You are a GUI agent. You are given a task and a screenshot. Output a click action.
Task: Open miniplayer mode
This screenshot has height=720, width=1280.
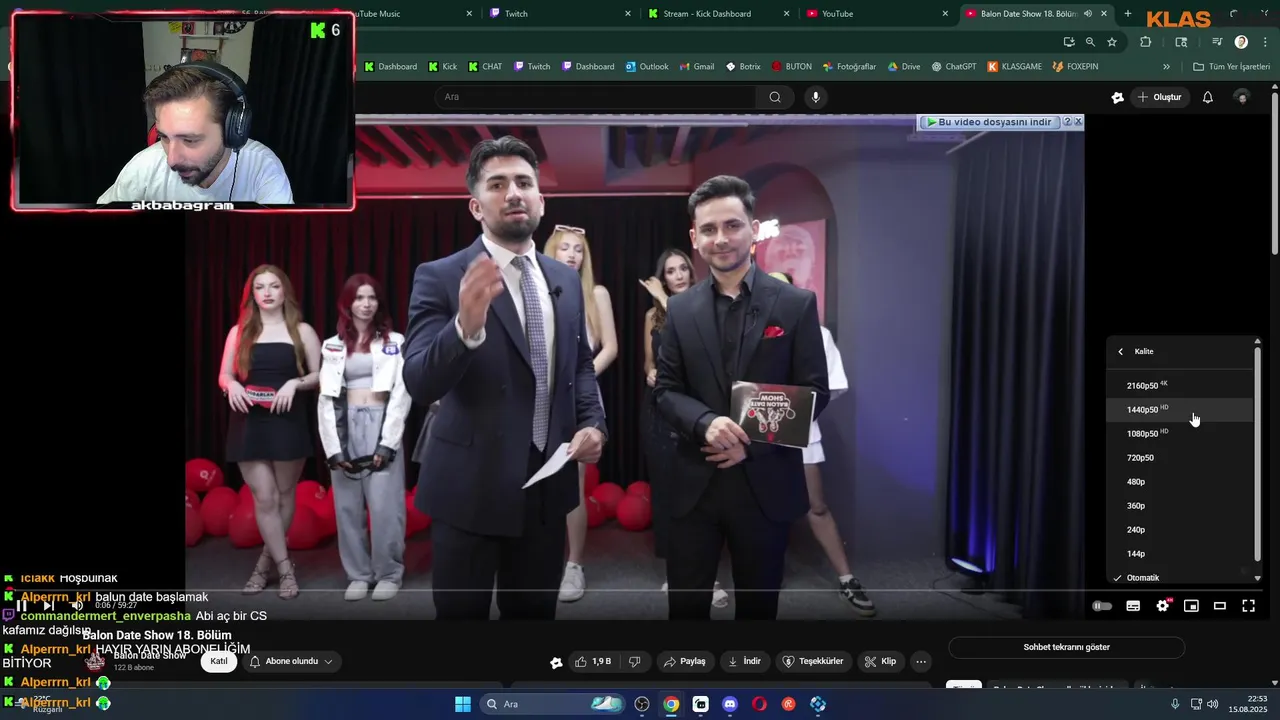(1191, 605)
